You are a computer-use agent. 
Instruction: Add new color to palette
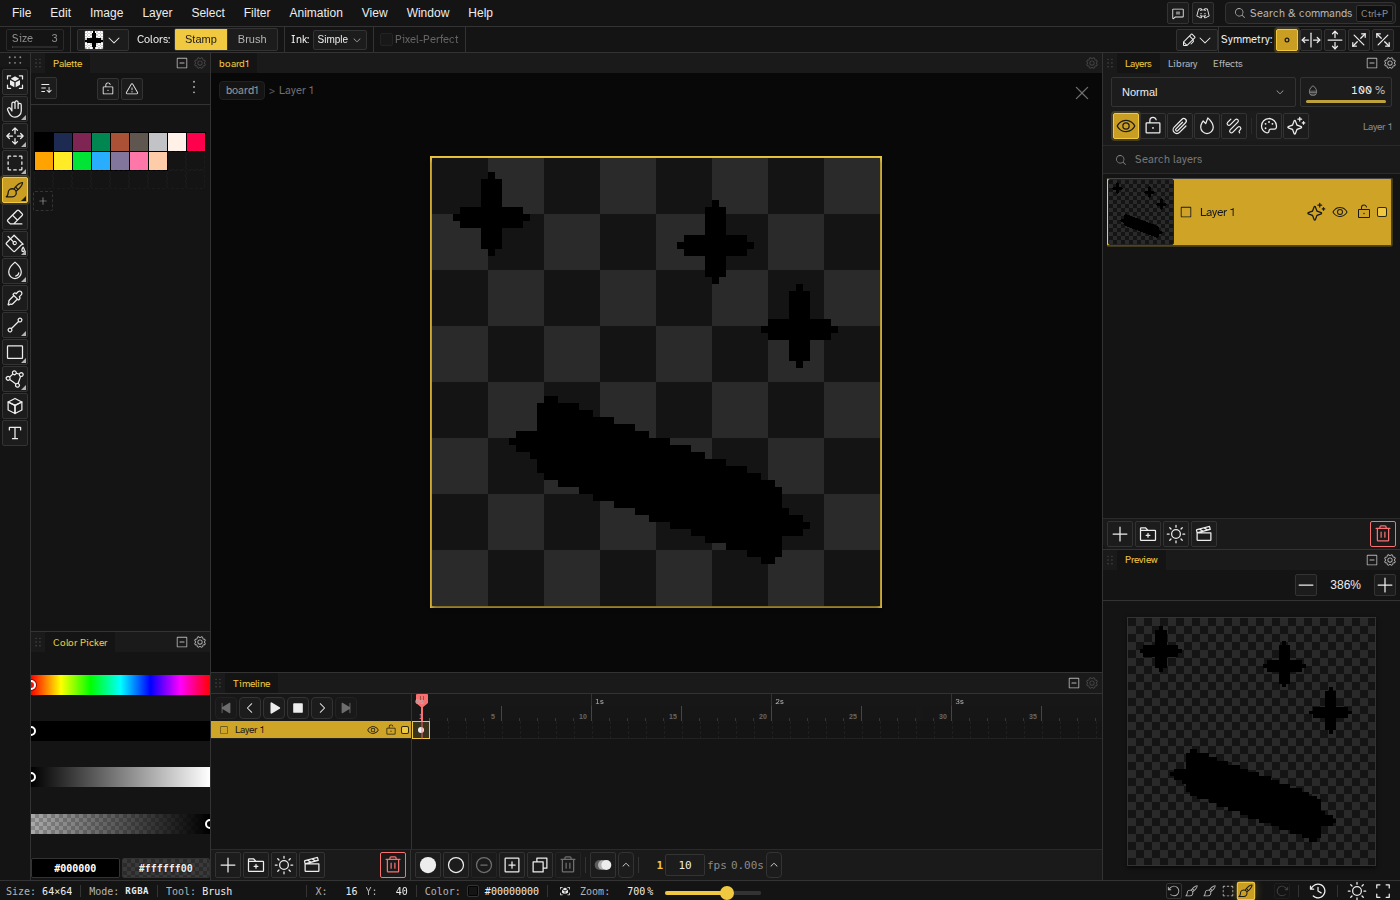pos(43,201)
